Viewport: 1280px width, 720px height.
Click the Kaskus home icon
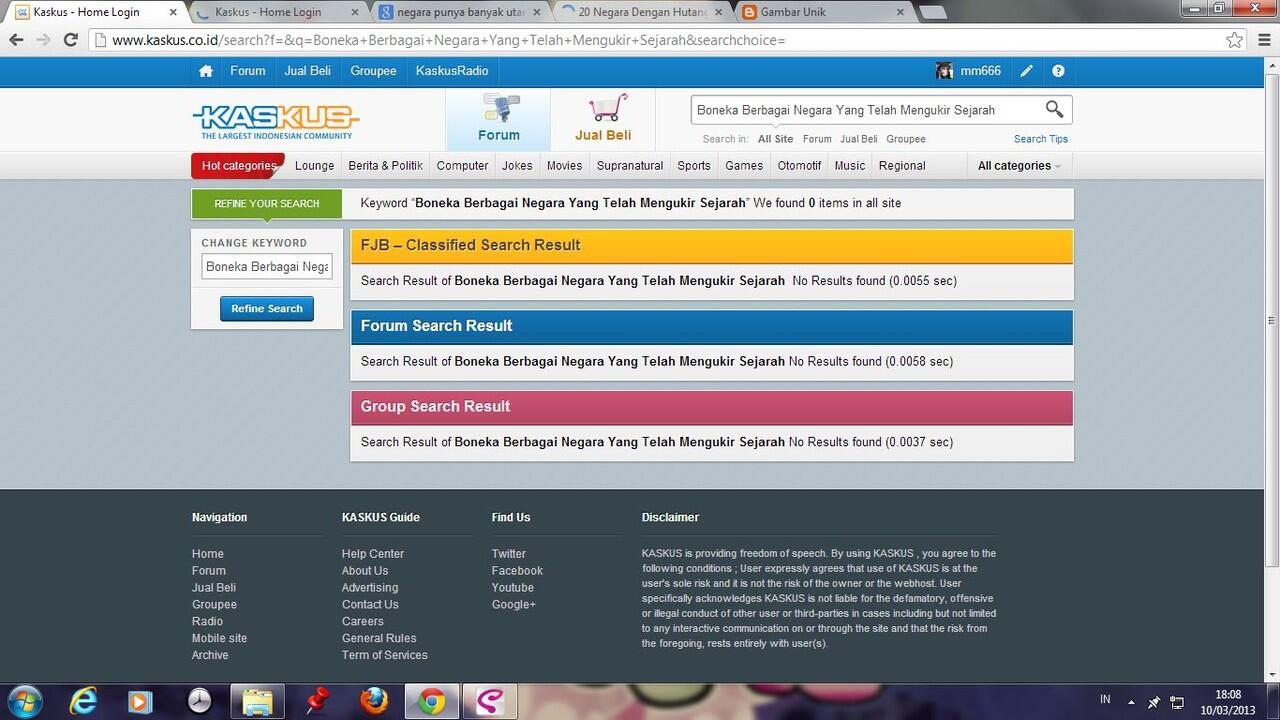206,71
